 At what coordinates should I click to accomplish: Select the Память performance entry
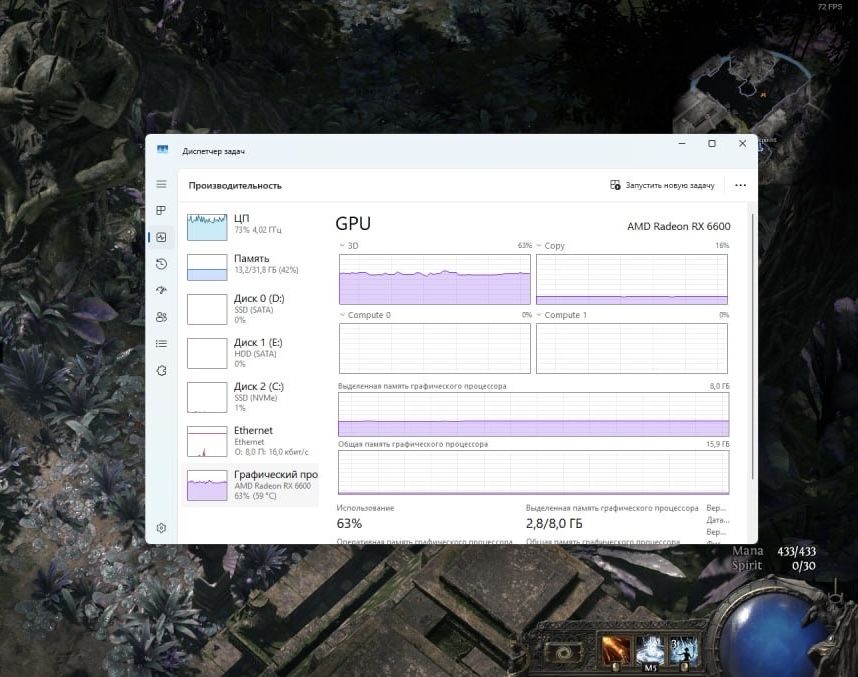coord(250,267)
